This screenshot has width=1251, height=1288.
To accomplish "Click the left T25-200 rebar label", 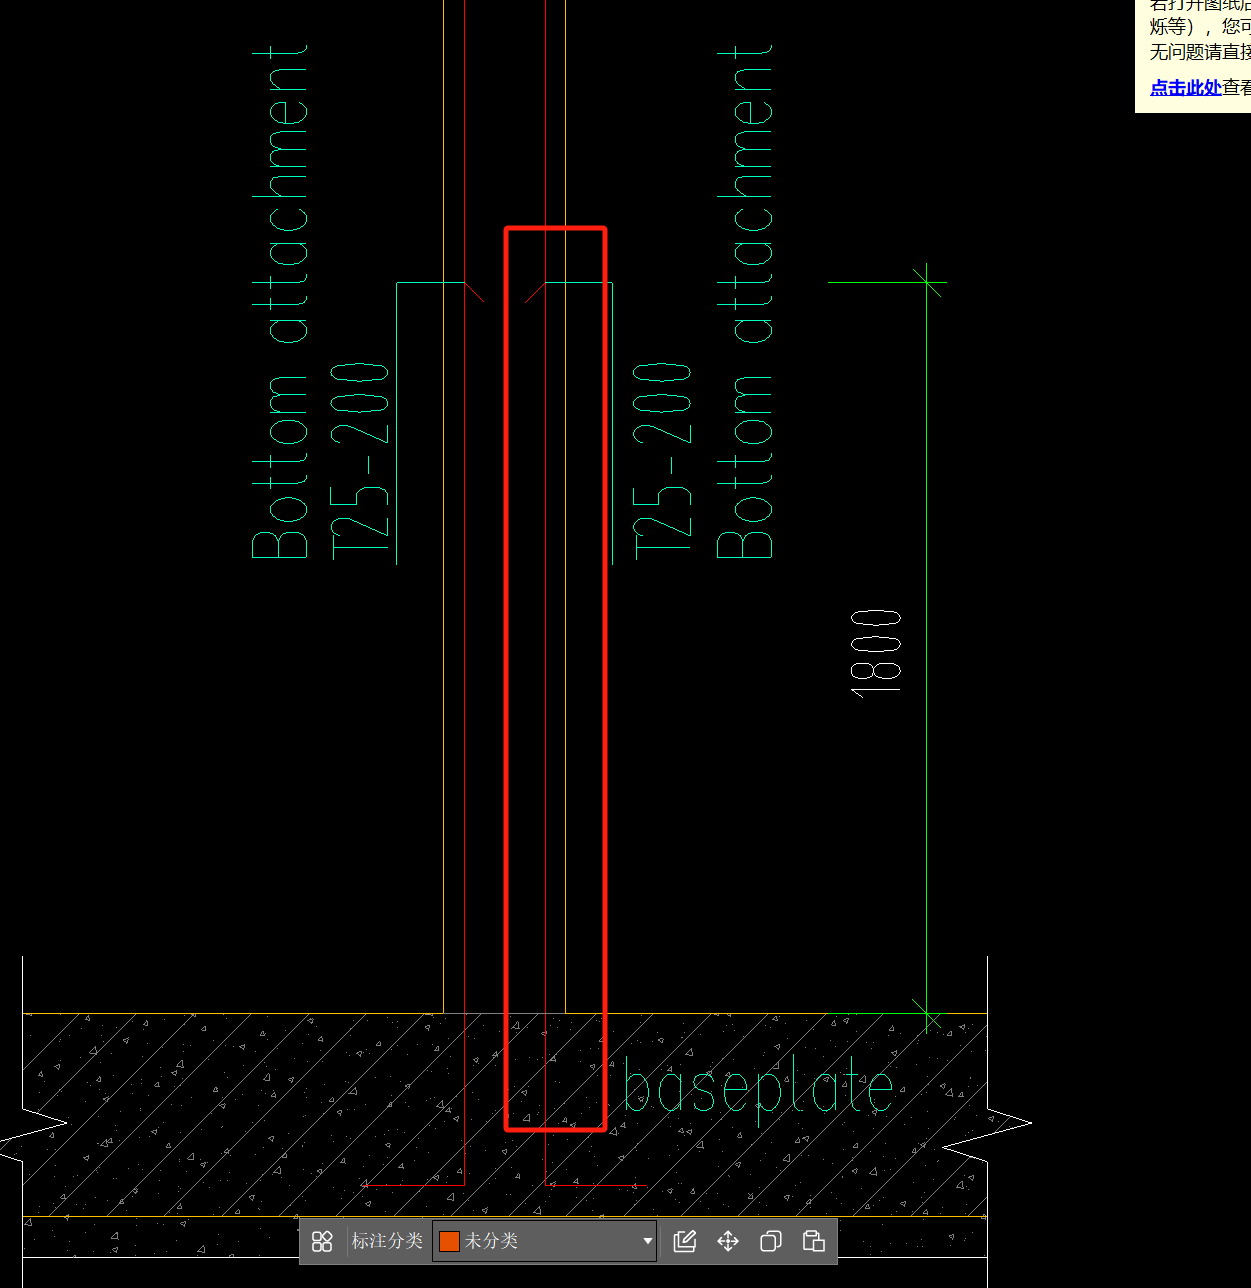I will 360,459.
